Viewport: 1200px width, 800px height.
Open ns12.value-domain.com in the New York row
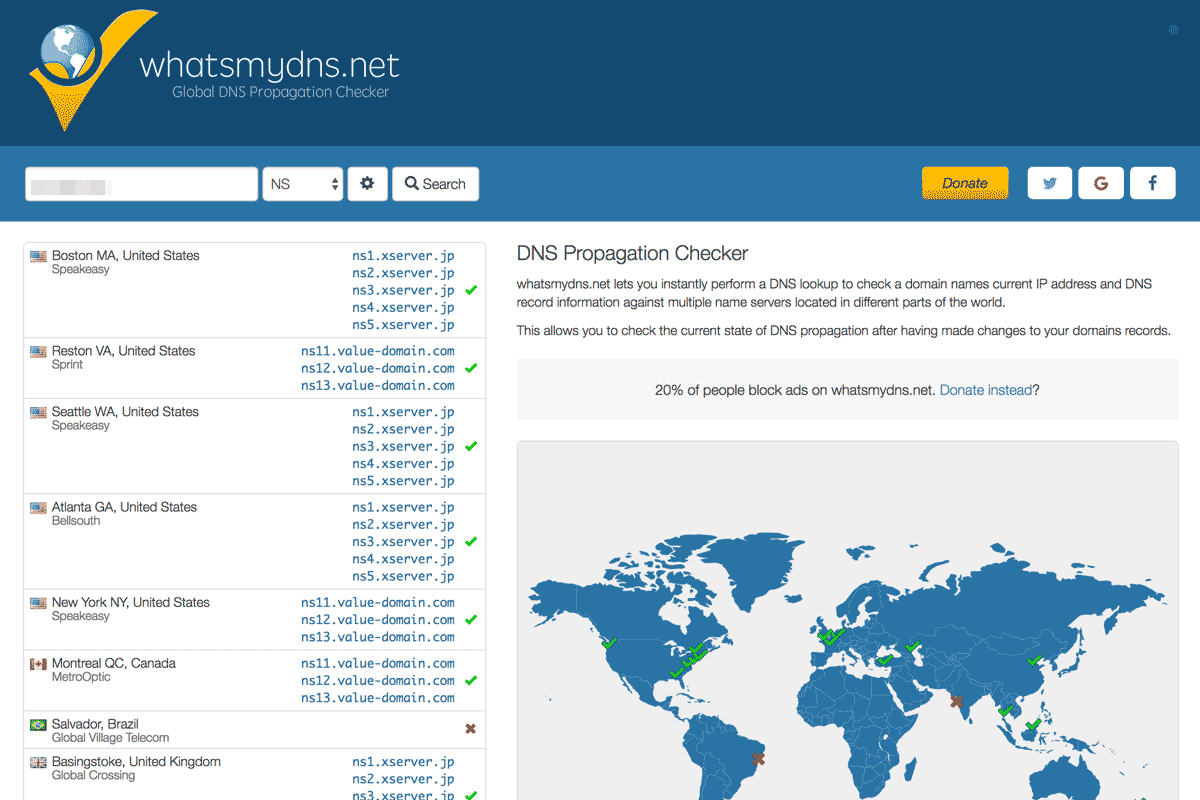coord(378,620)
